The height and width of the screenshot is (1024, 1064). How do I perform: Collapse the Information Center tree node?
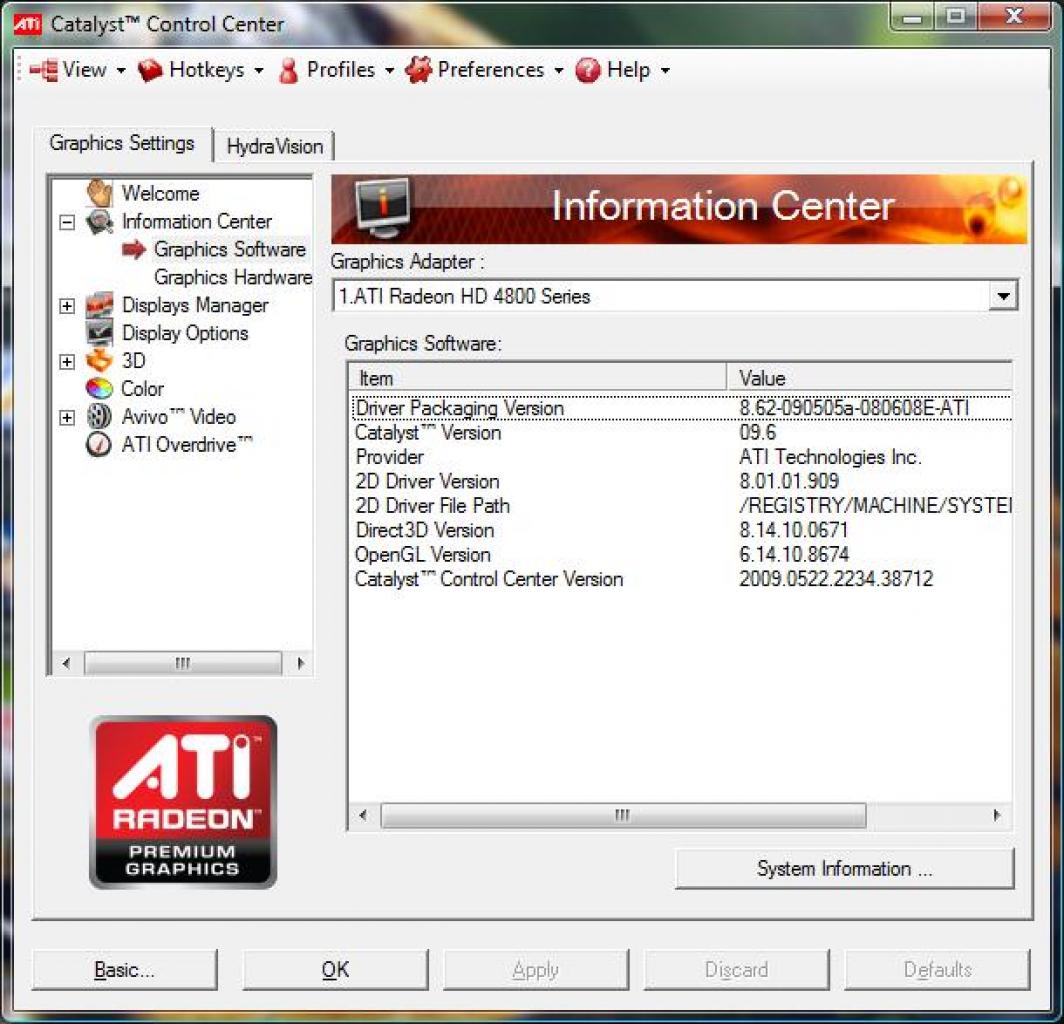66,223
